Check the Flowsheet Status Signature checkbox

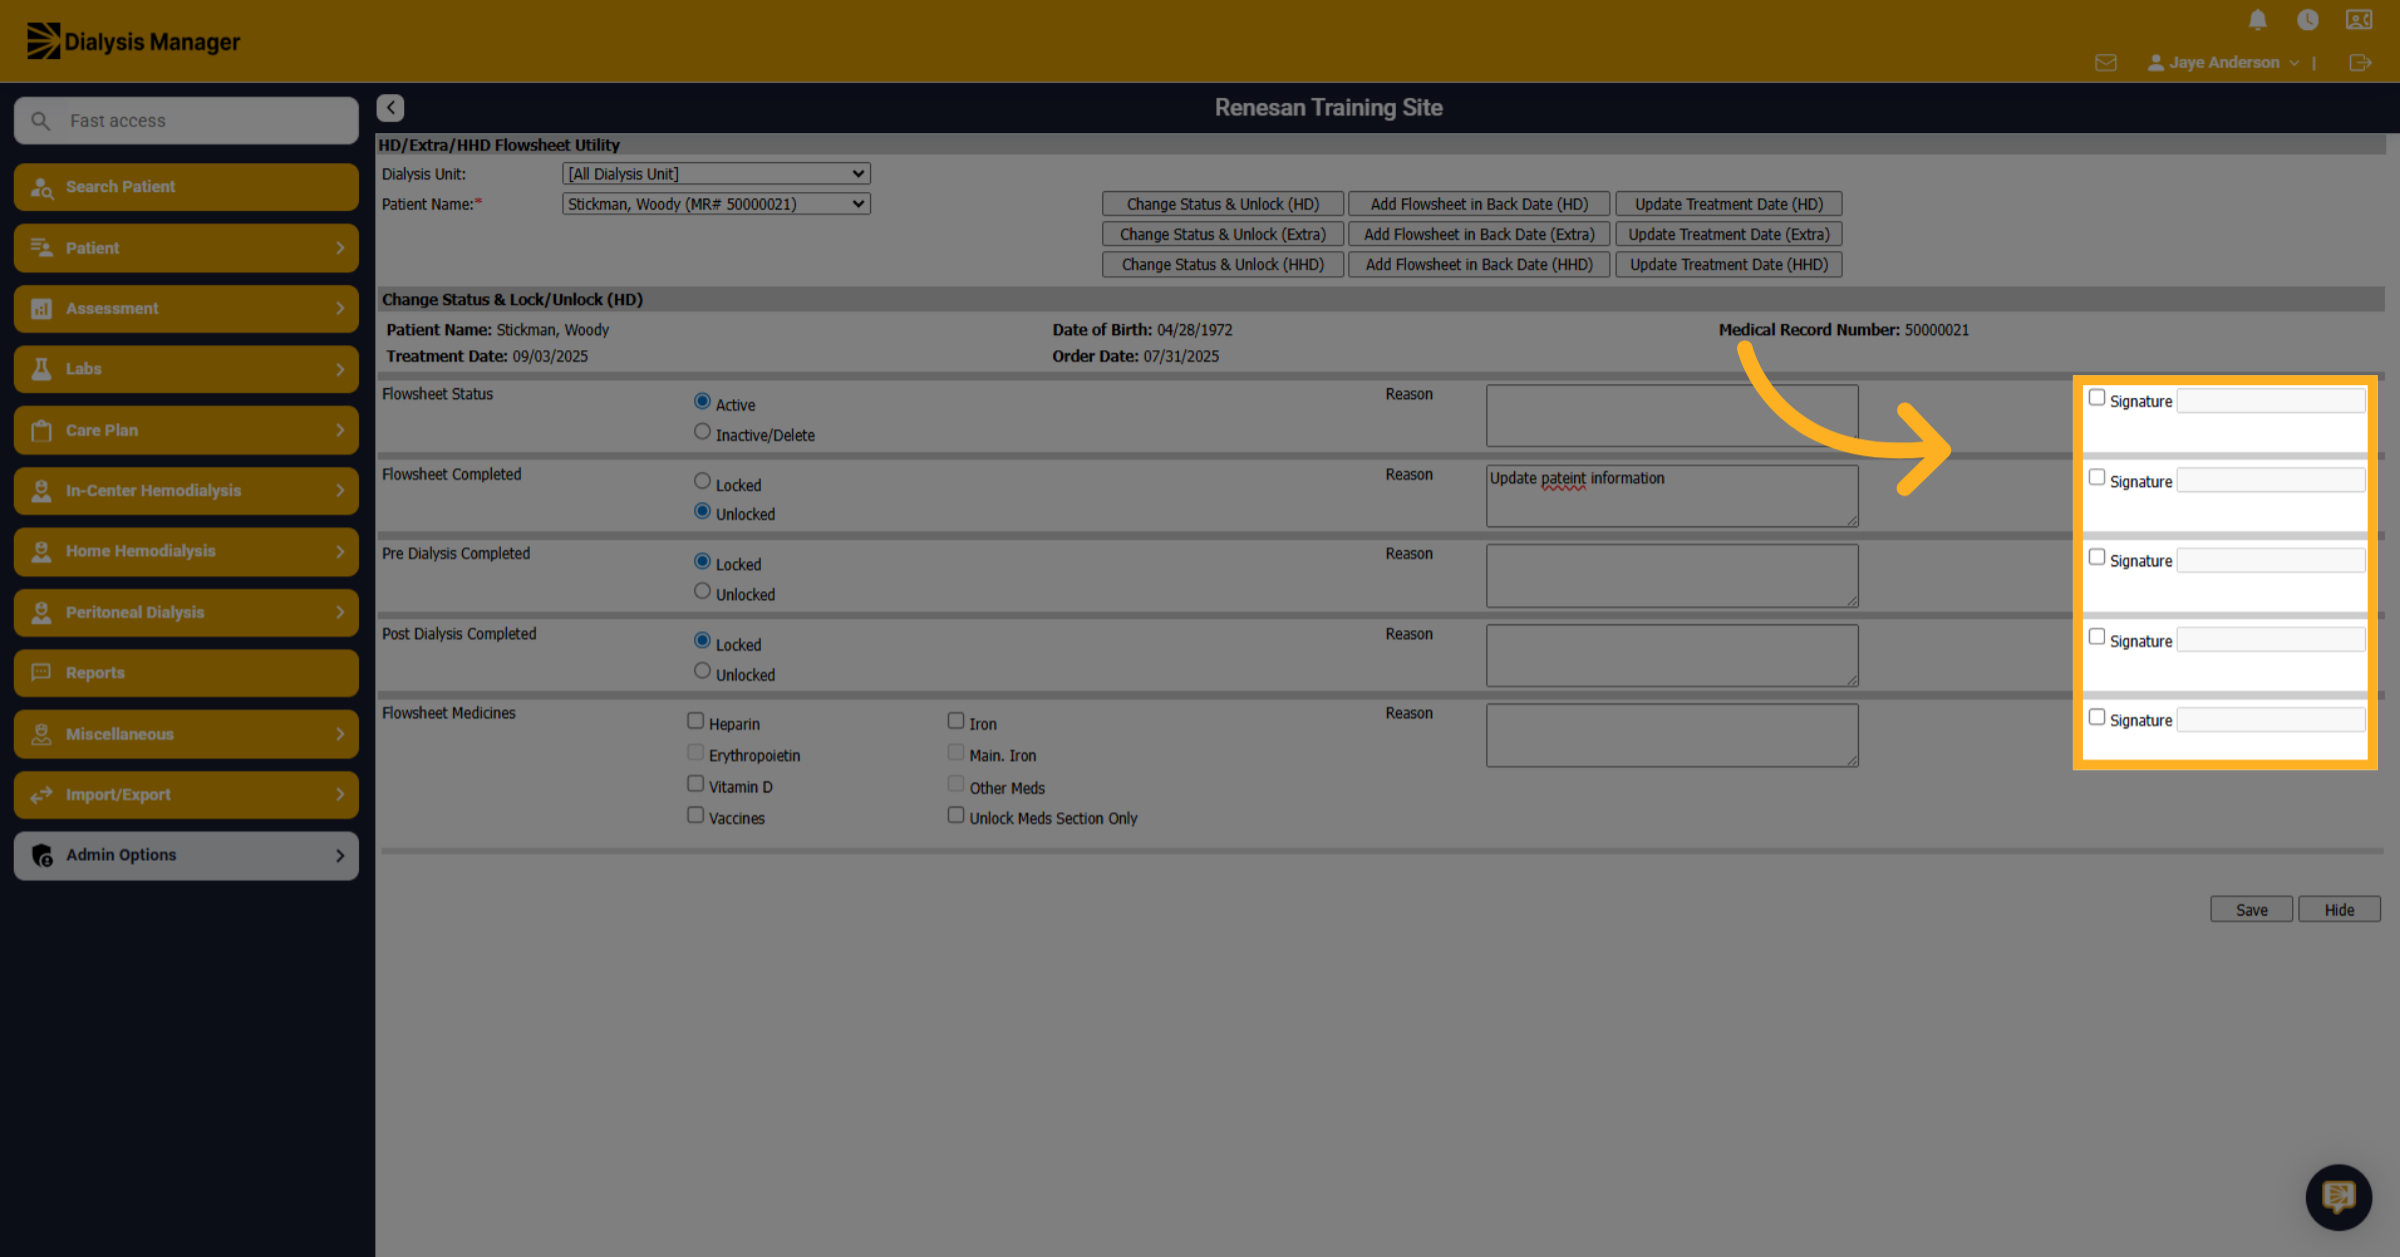[2097, 398]
